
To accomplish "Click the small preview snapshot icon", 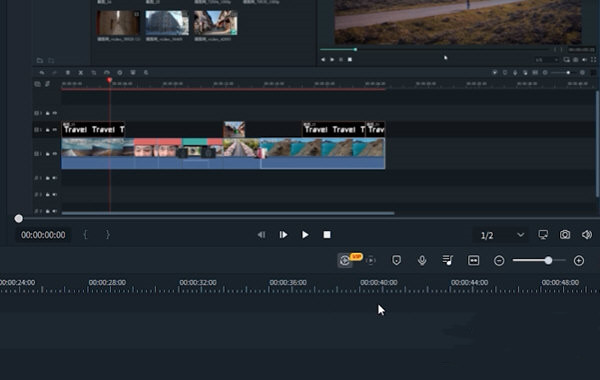I will [576, 60].
